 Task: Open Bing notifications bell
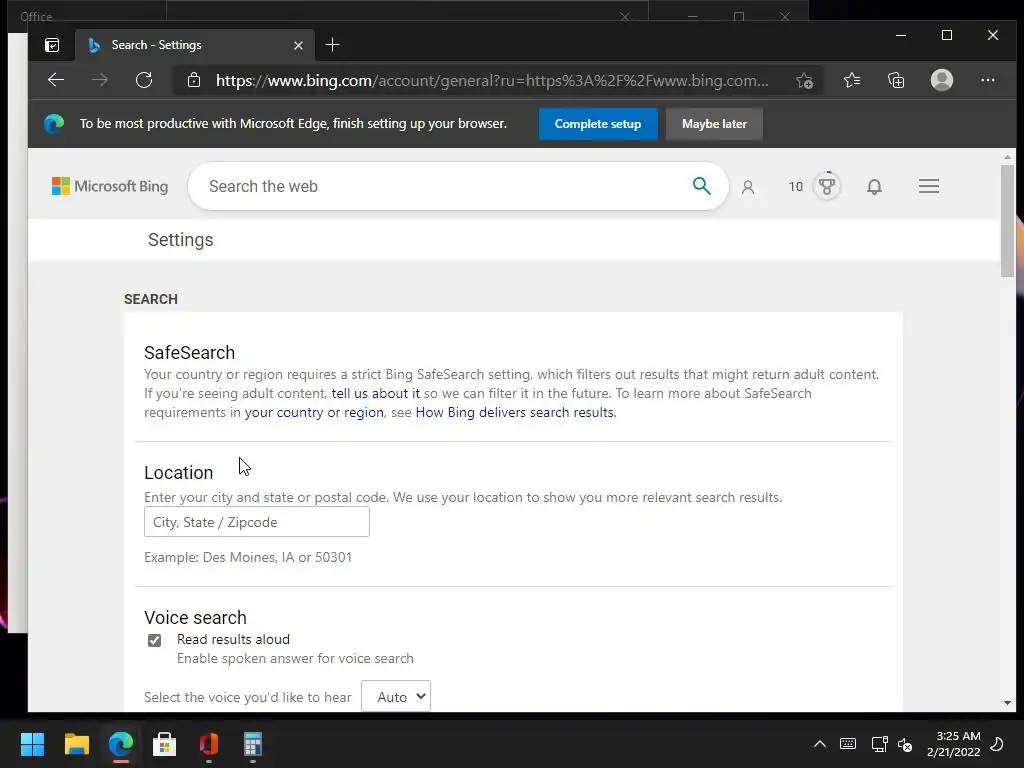874,187
